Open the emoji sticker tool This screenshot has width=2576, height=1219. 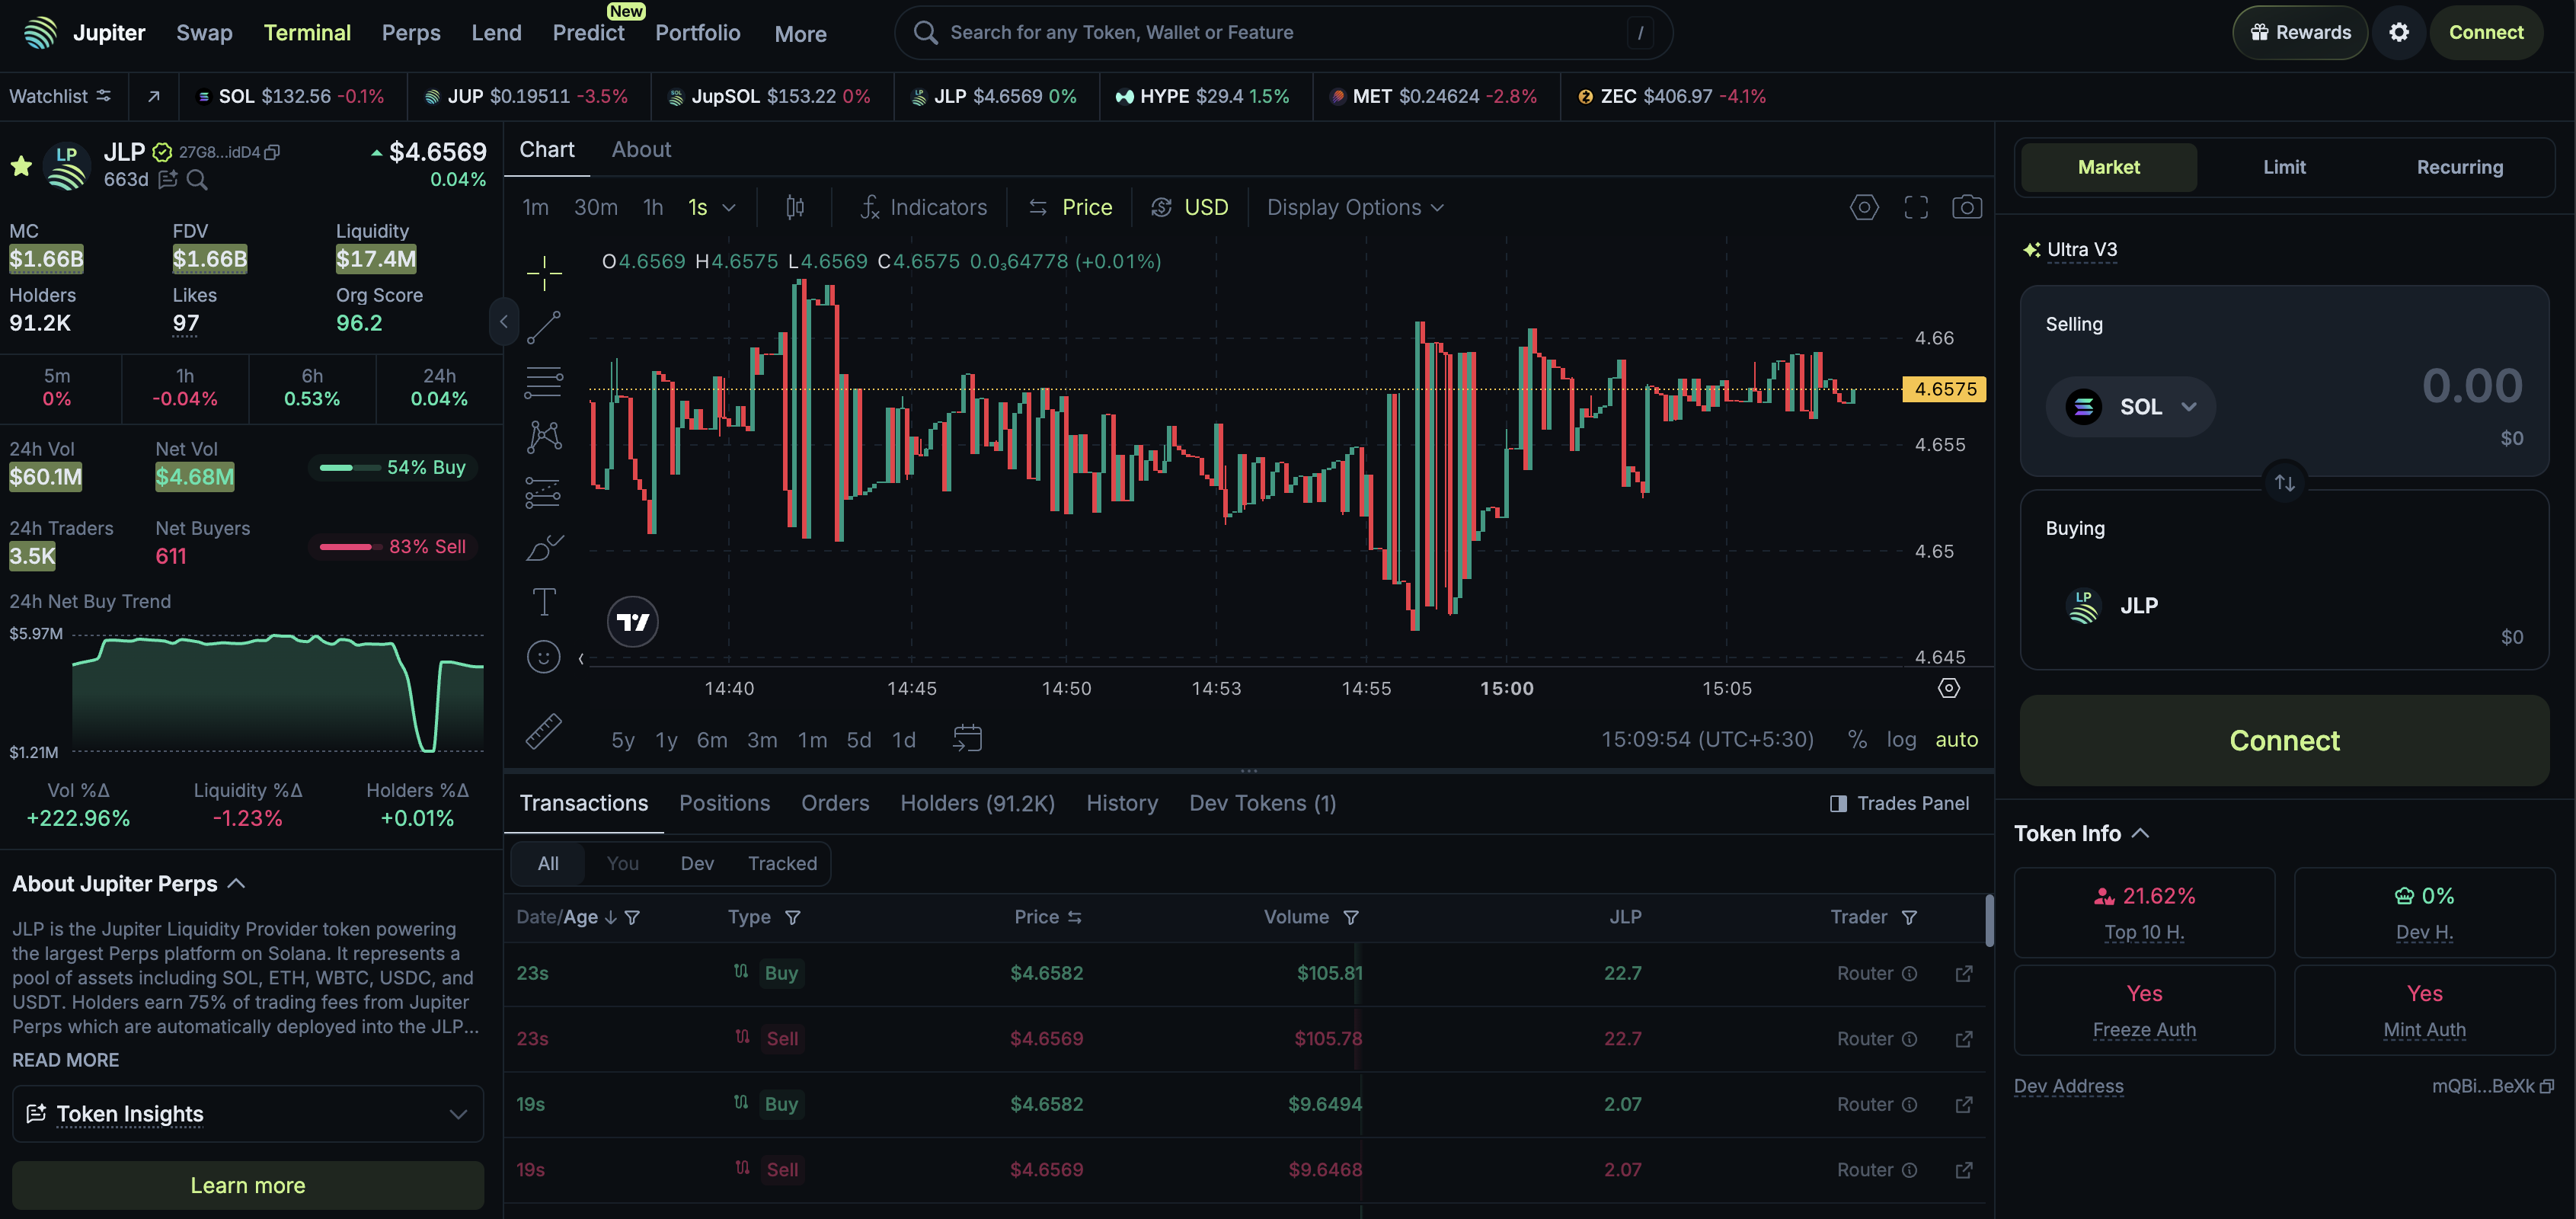544,657
